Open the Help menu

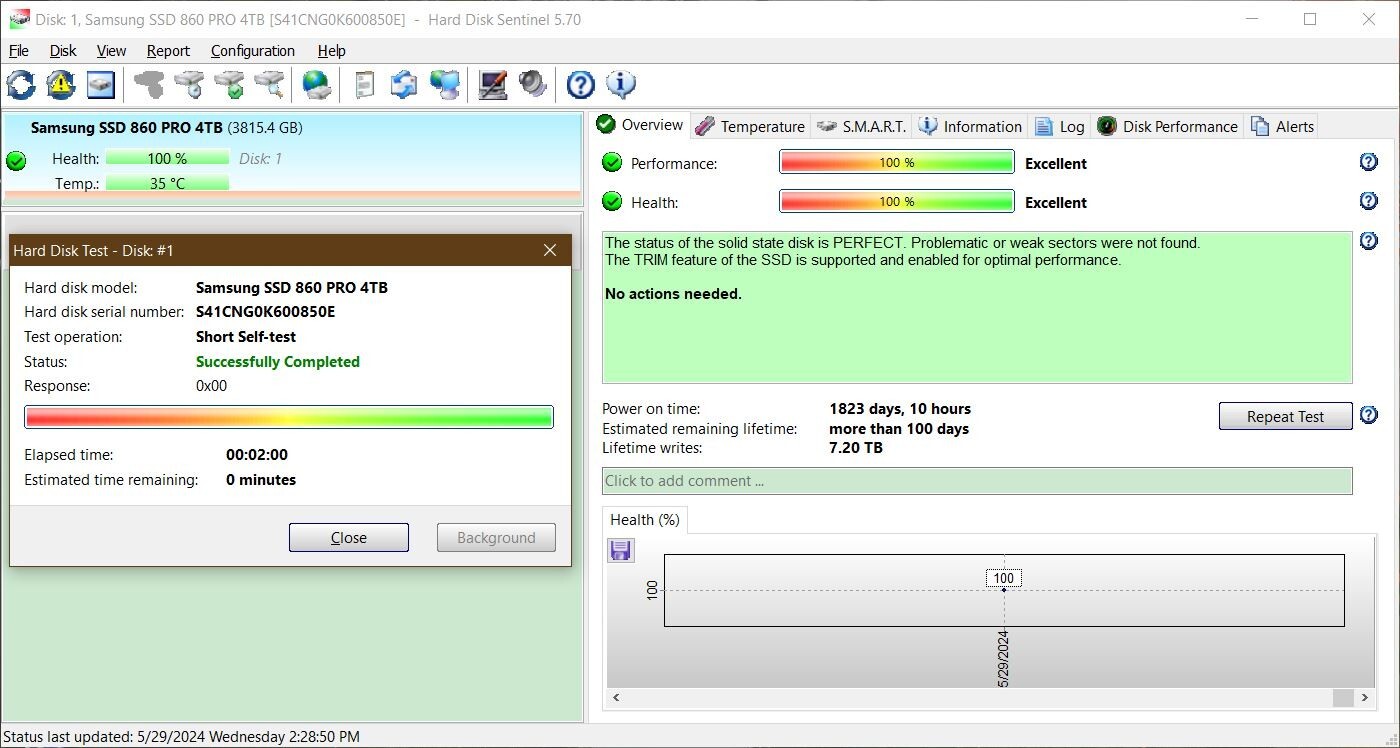point(331,51)
